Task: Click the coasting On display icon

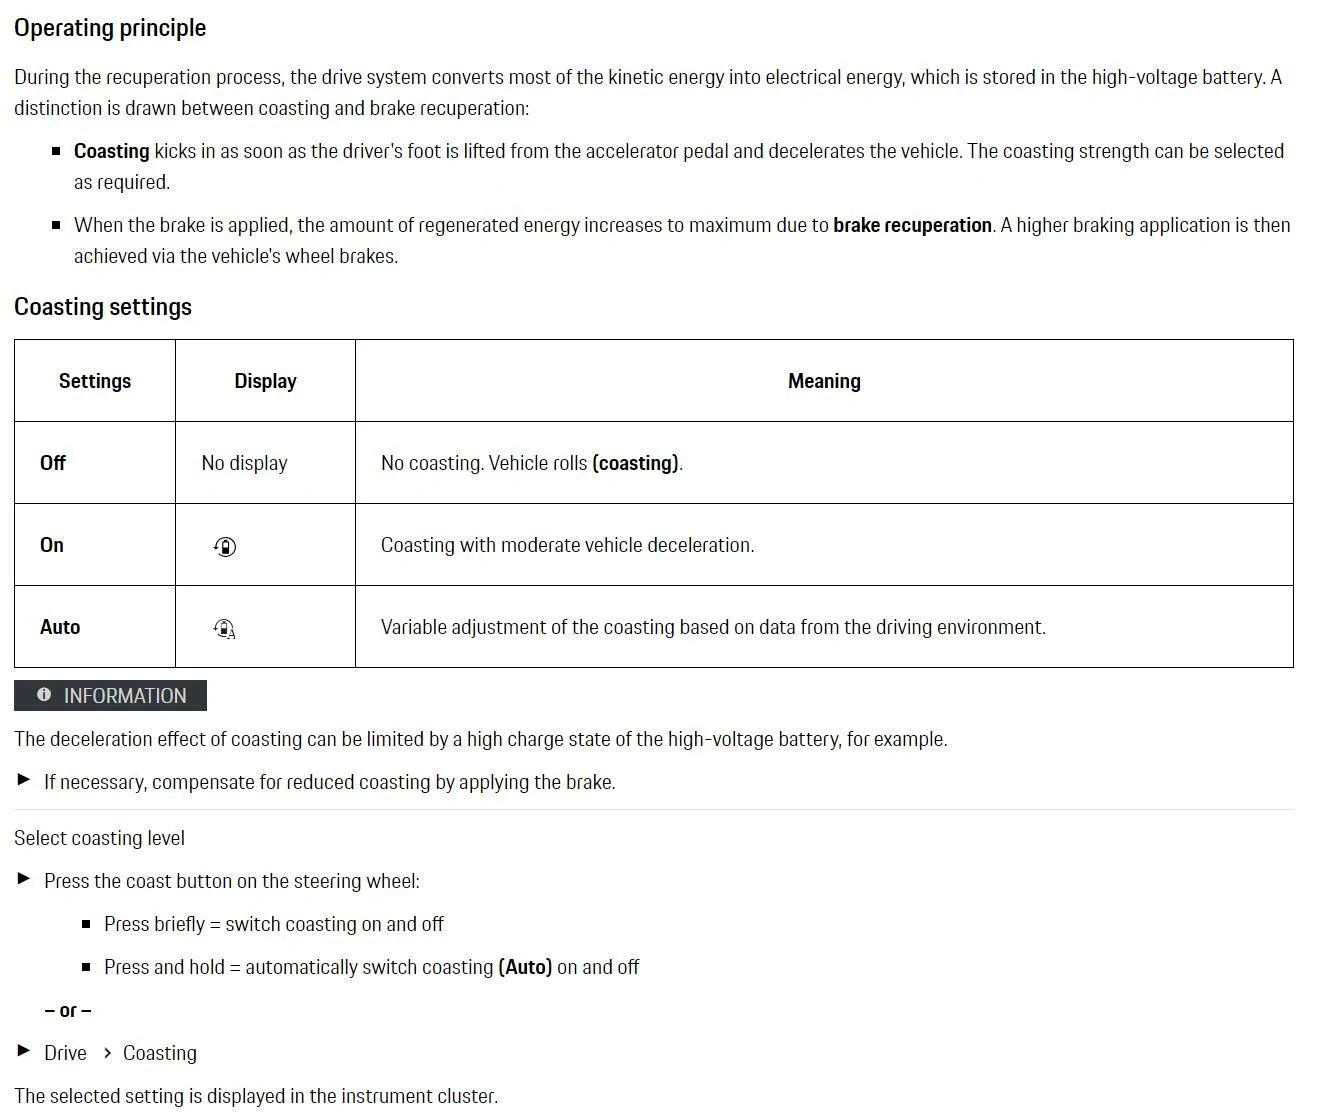Action: click(225, 546)
